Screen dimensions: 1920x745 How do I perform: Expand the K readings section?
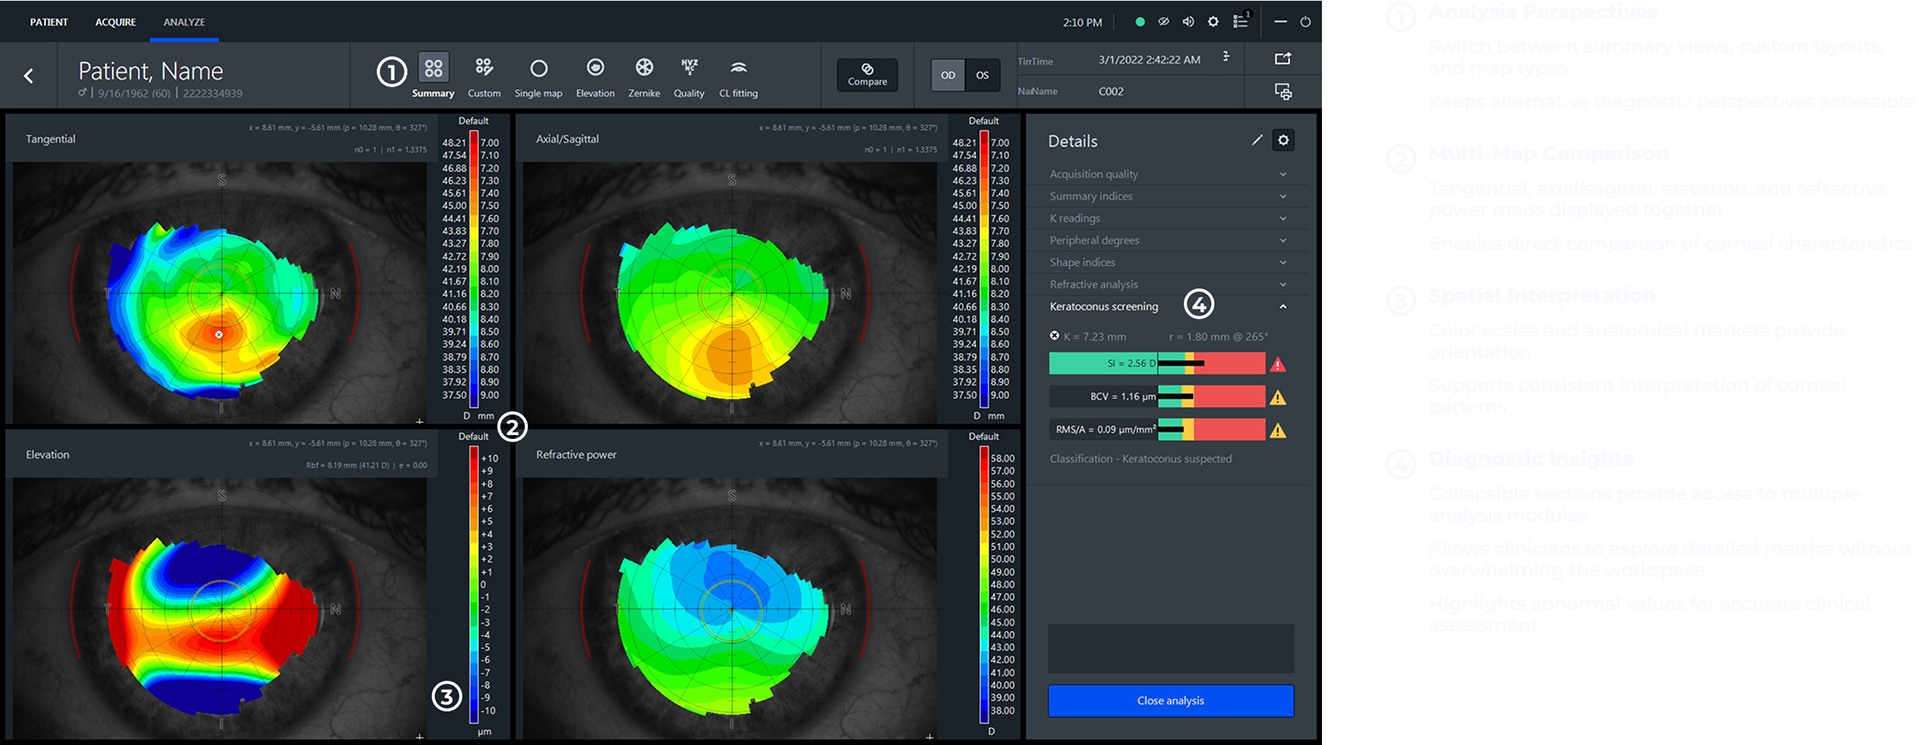(x=1168, y=218)
